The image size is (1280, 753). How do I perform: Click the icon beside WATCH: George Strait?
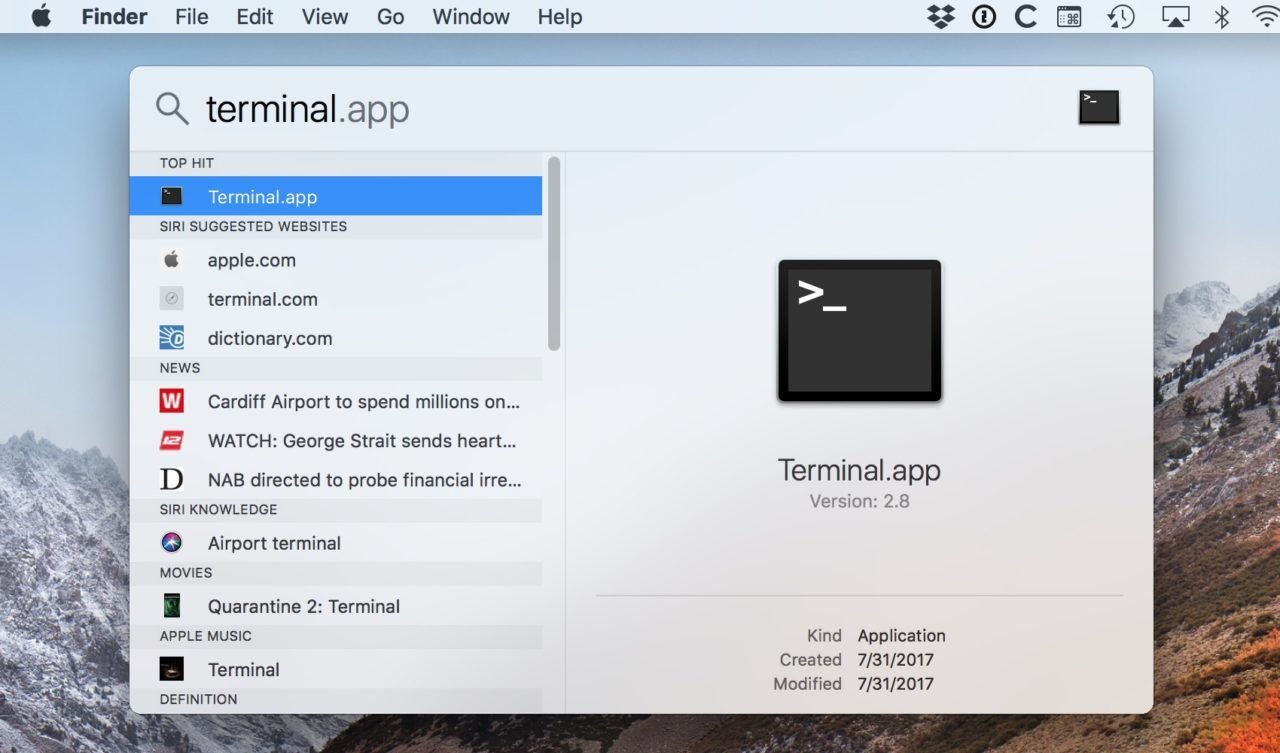pyautogui.click(x=172, y=440)
